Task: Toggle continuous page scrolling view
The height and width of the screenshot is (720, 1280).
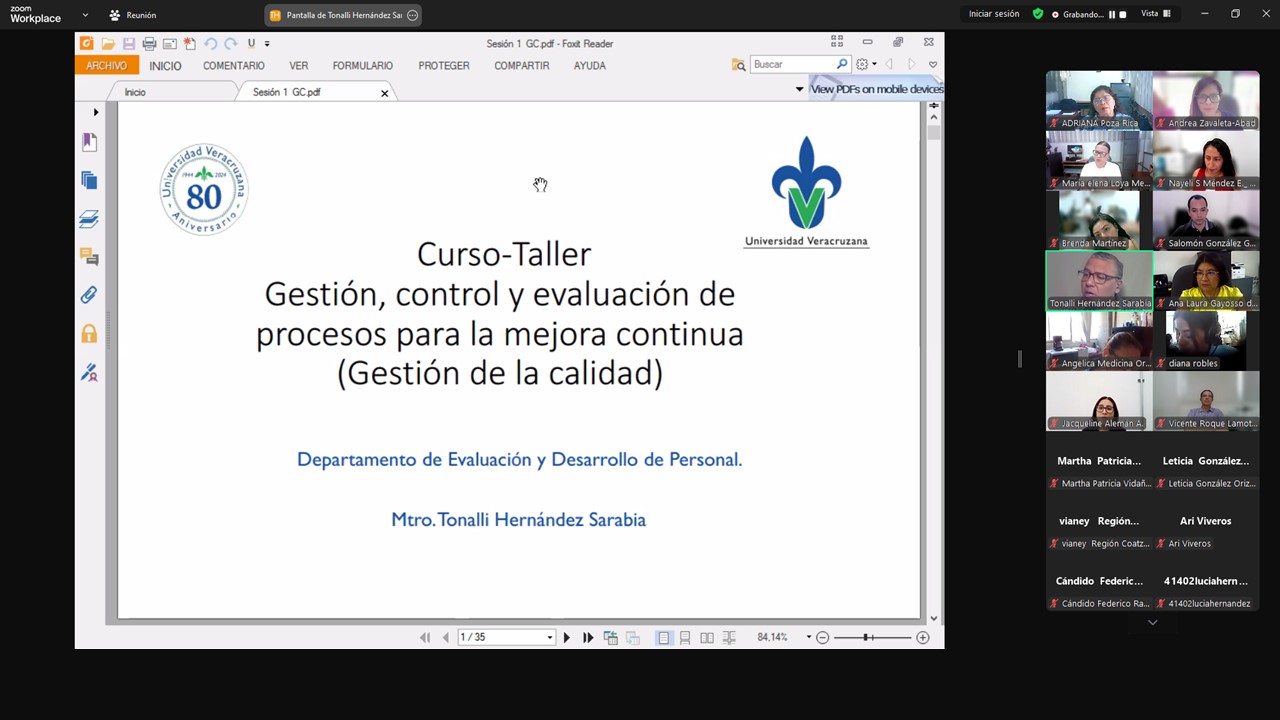Action: tap(685, 638)
